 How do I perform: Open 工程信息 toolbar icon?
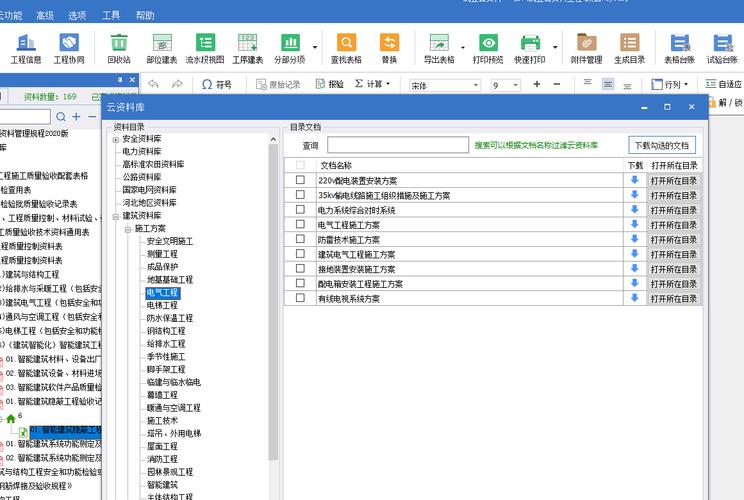coord(26,48)
